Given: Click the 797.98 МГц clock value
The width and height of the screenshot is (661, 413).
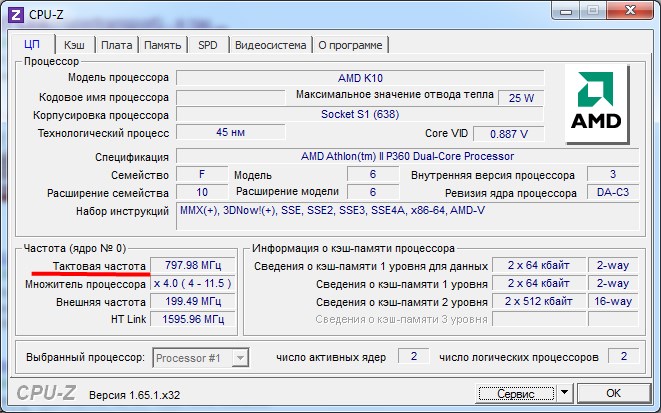Looking at the screenshot, I should tap(193, 266).
